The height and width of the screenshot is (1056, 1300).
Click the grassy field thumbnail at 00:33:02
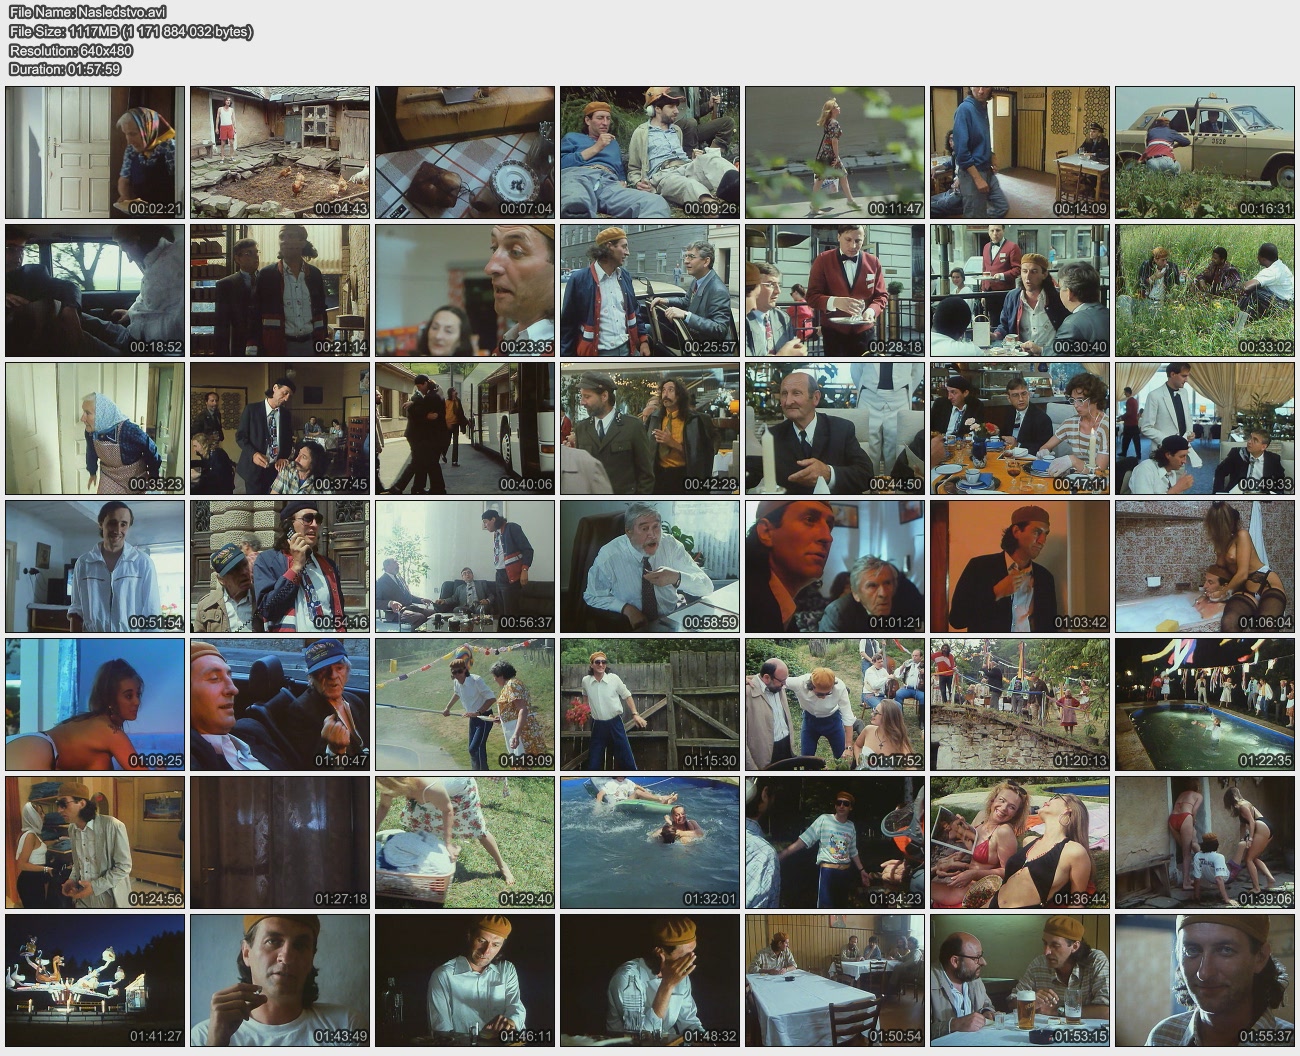pos(1205,290)
